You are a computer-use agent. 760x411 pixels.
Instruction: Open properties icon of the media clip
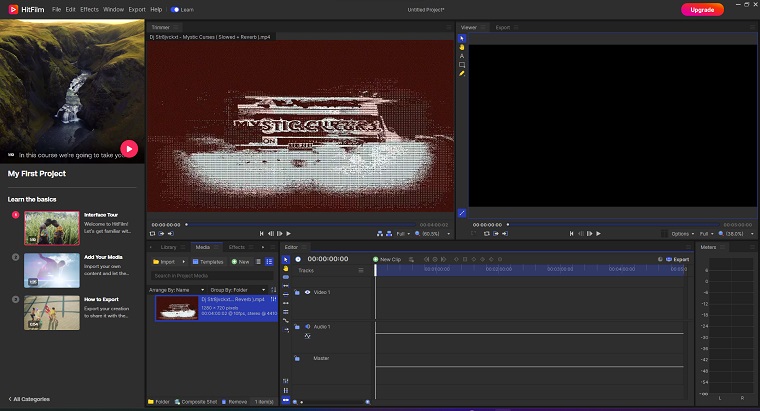point(273,300)
